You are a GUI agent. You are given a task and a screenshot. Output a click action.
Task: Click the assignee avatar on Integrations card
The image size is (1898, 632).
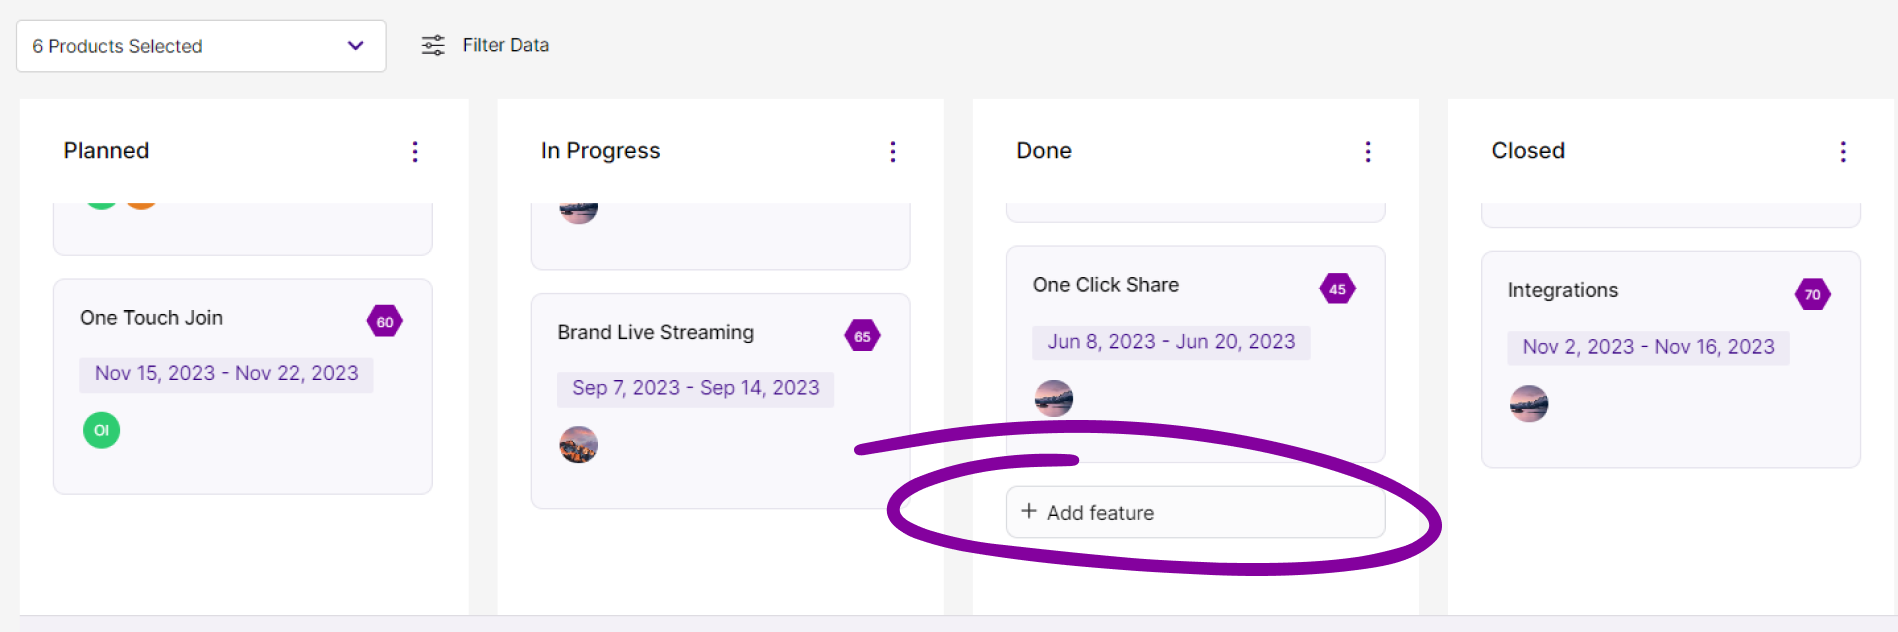click(x=1528, y=403)
